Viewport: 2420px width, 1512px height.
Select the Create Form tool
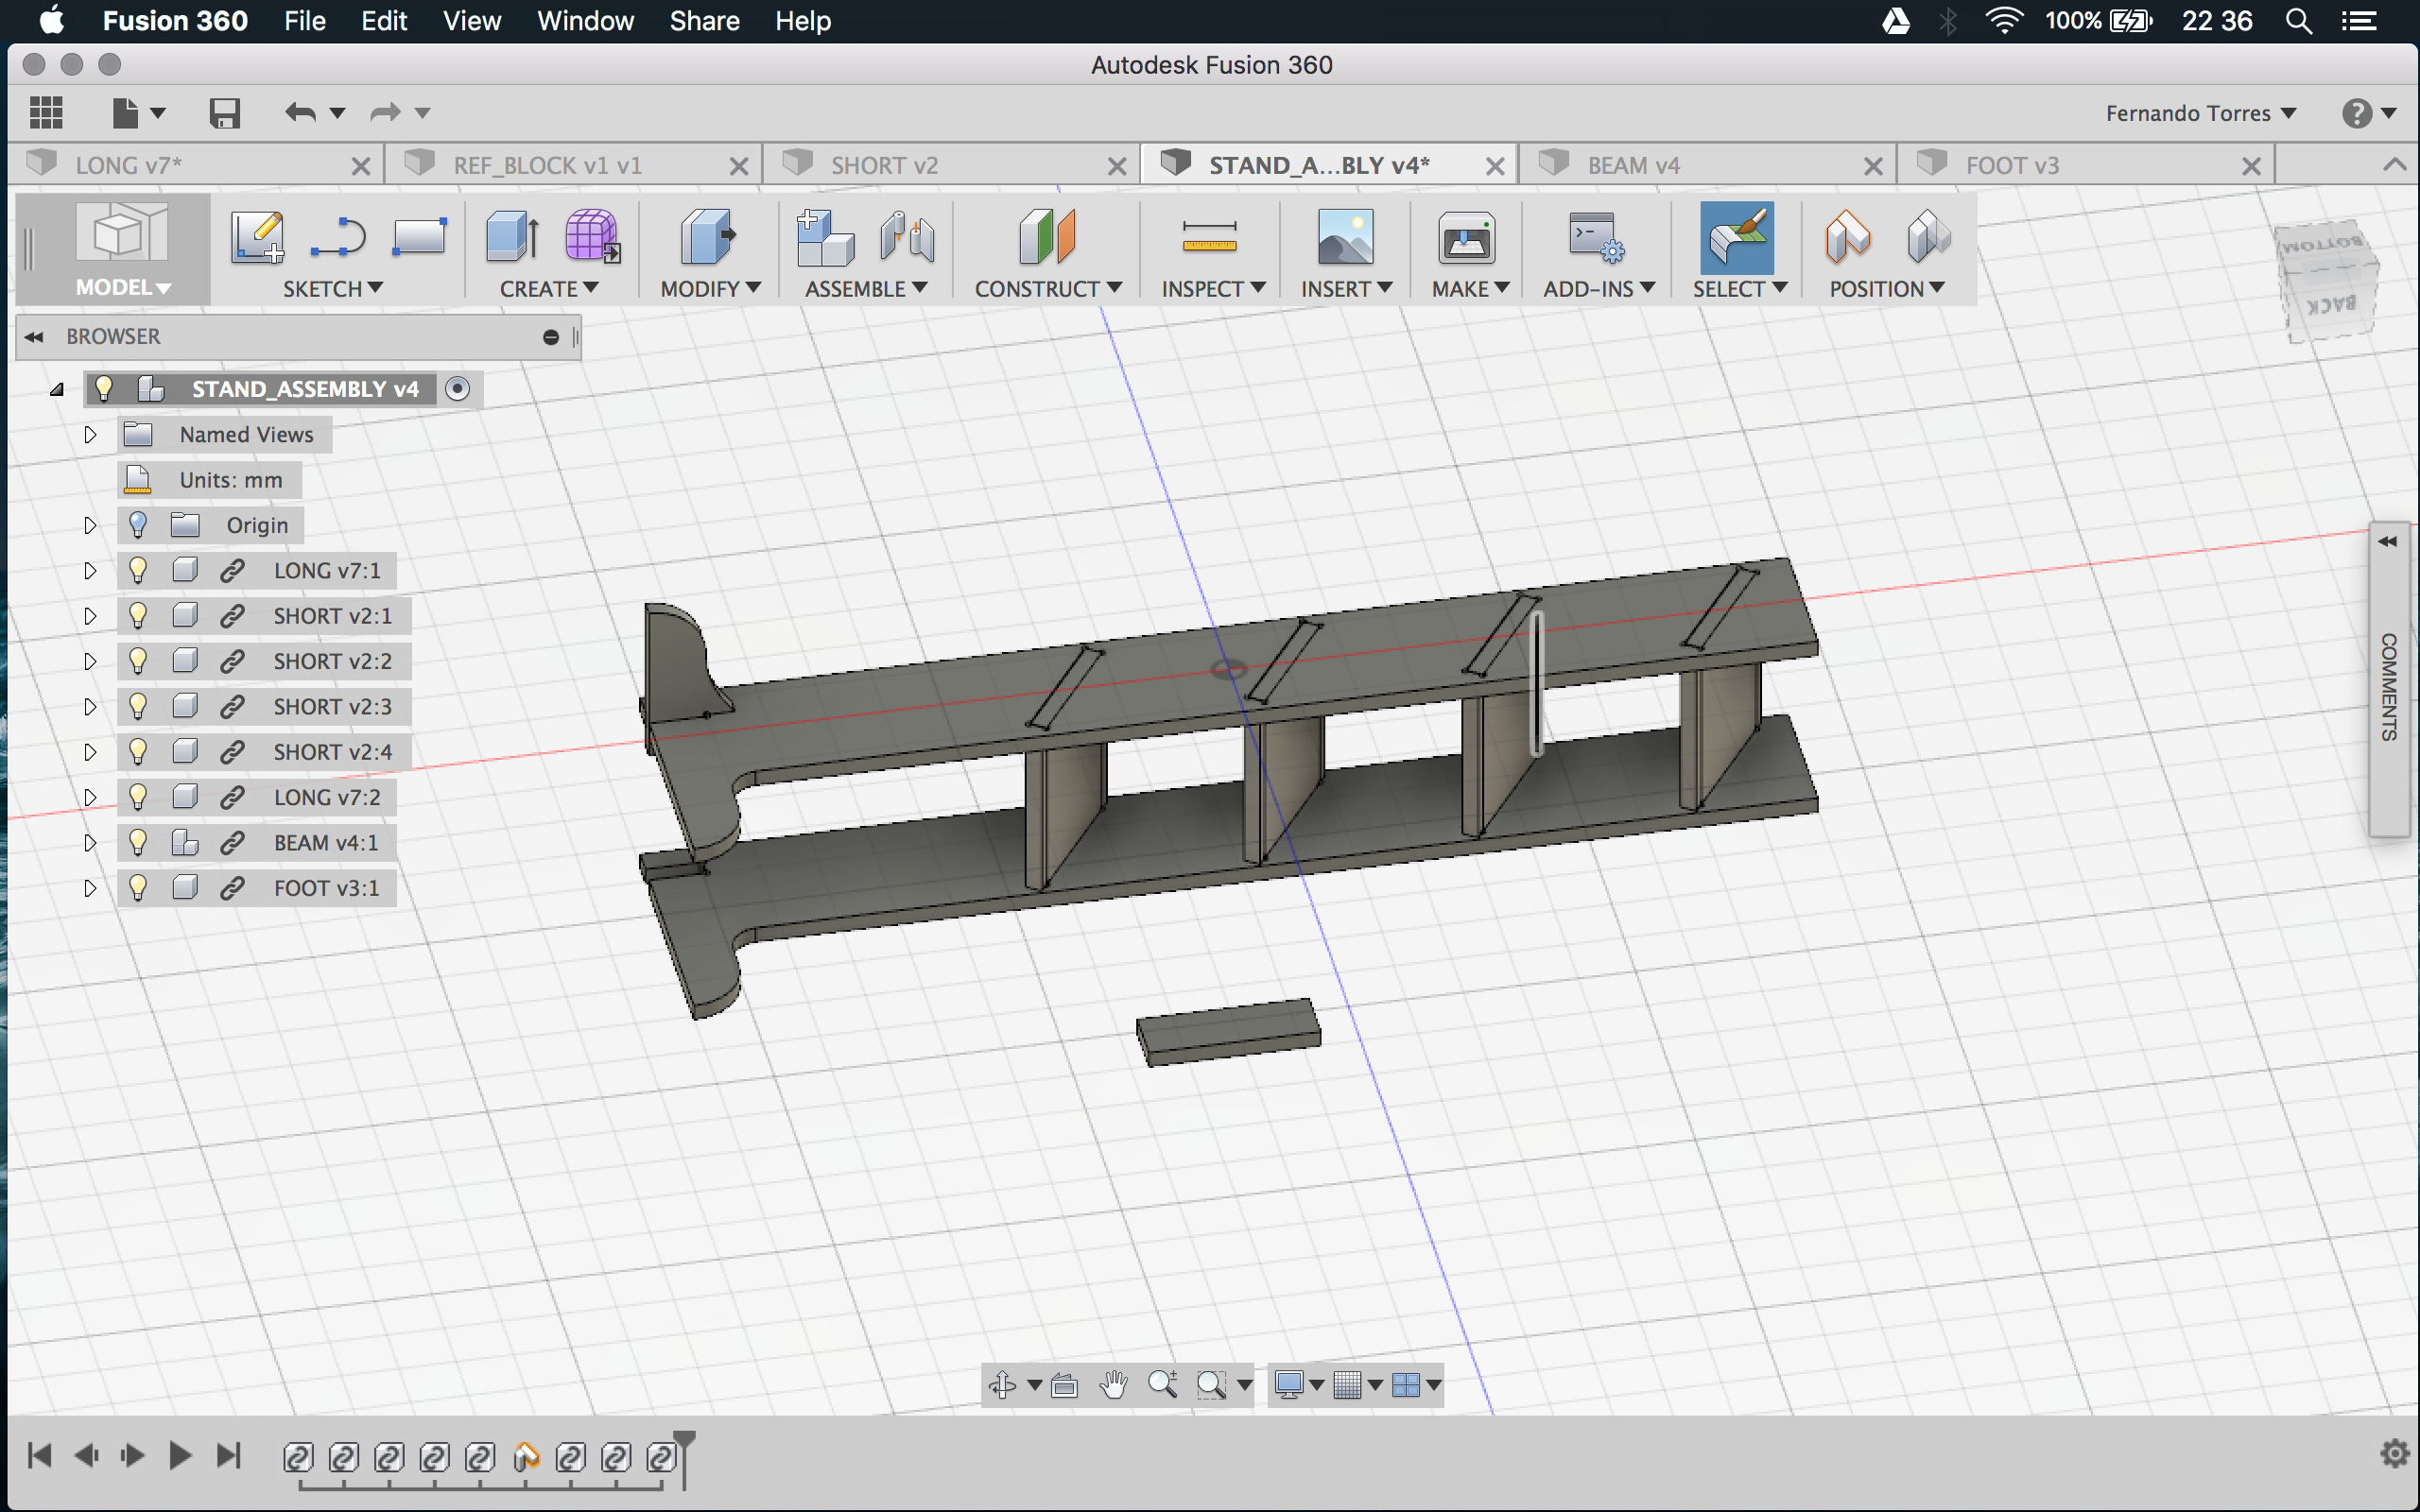593,237
